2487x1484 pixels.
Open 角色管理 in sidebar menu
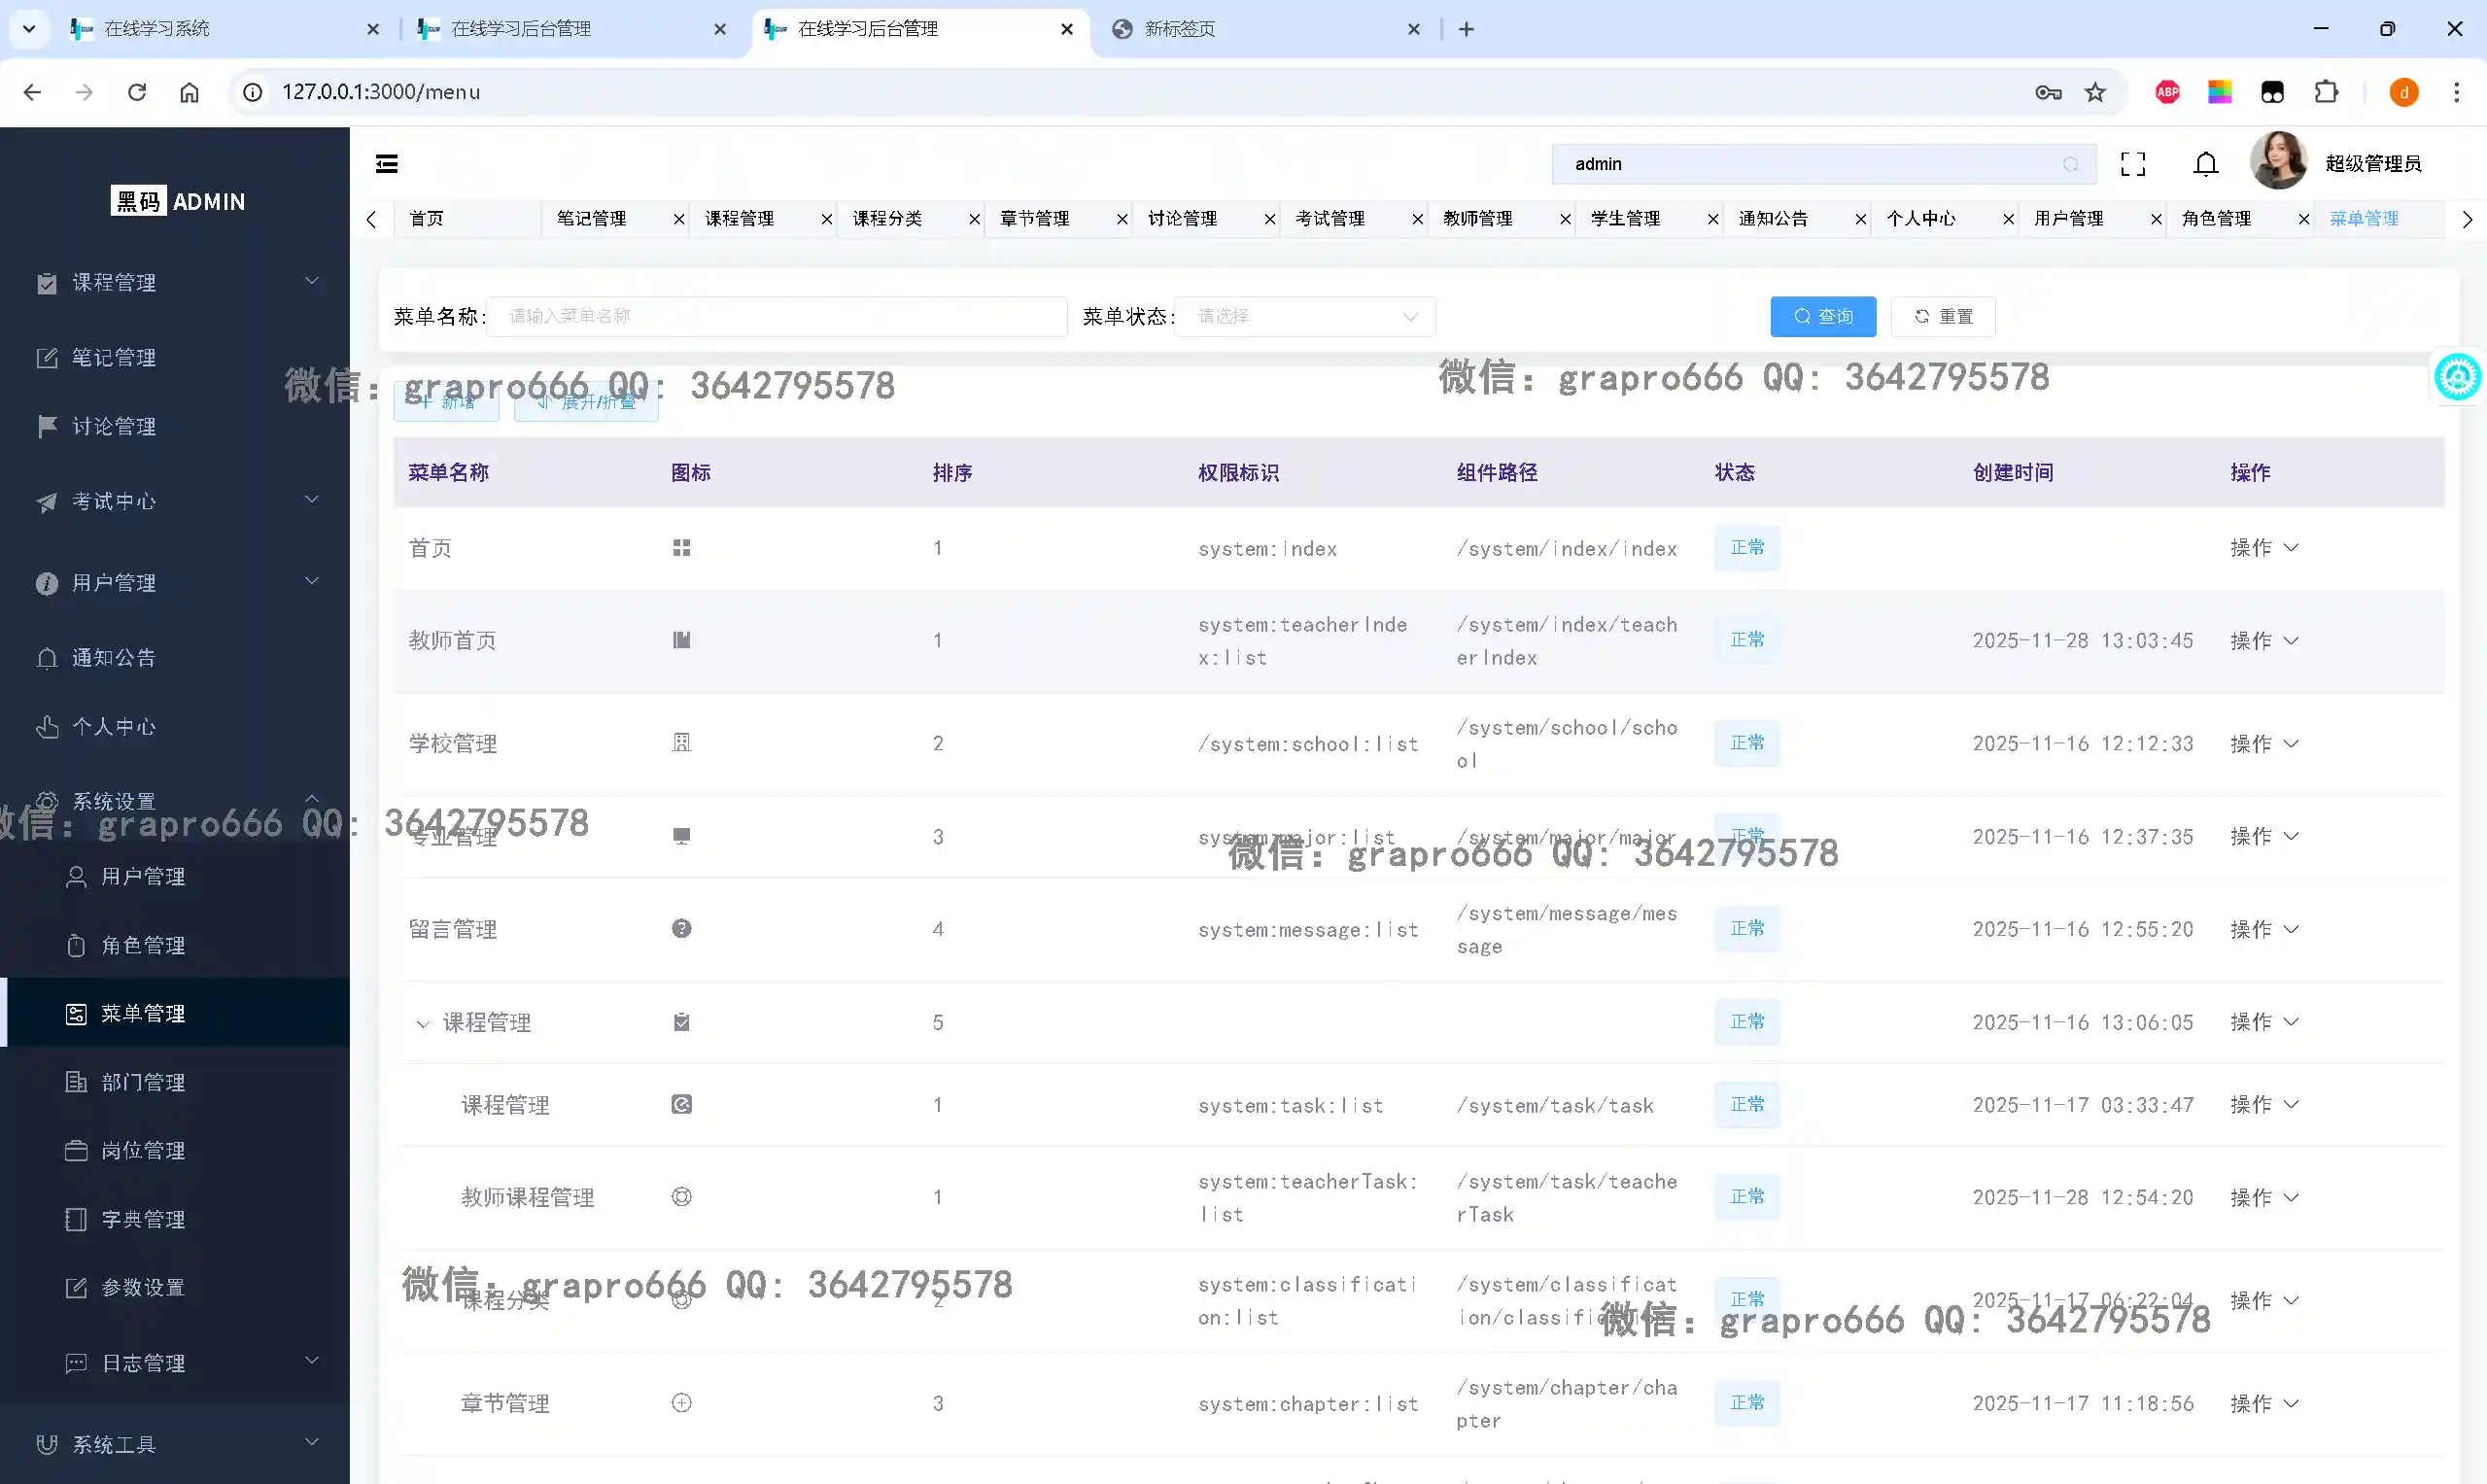pyautogui.click(x=143, y=945)
